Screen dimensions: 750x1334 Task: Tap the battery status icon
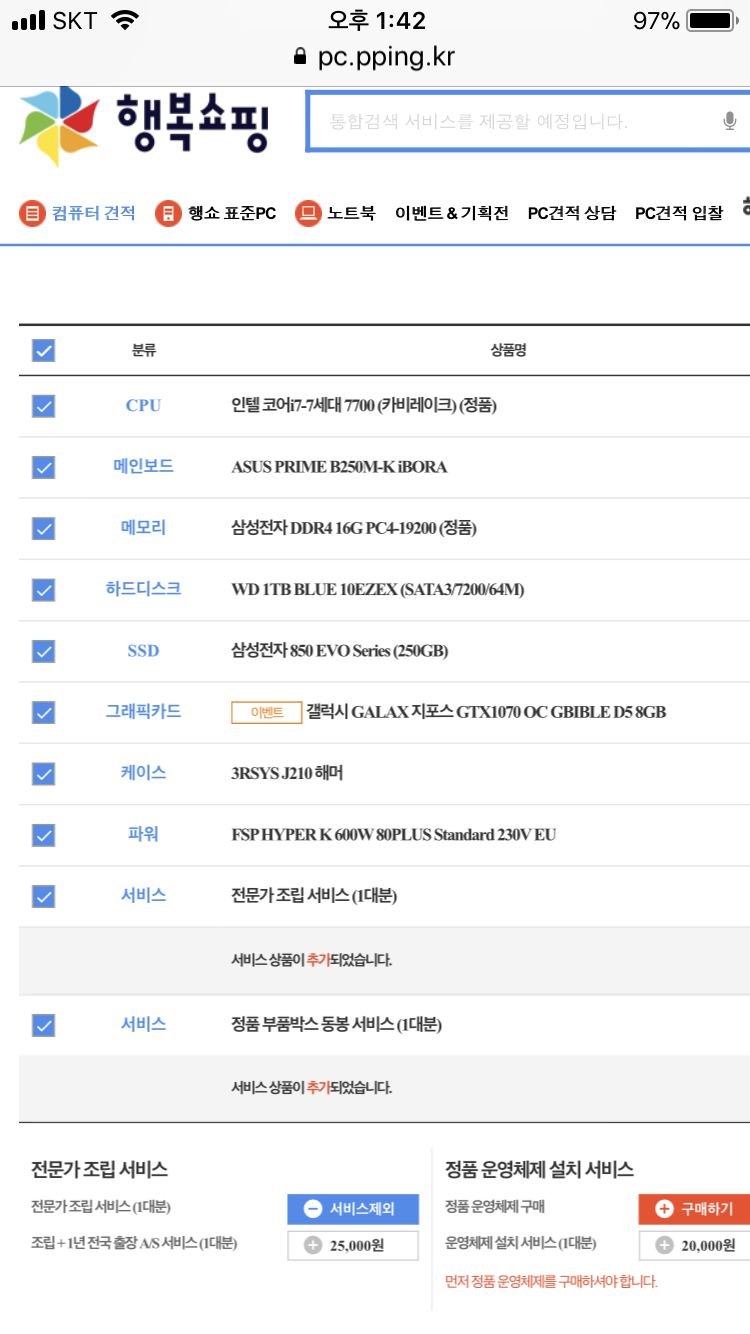pyautogui.click(x=712, y=20)
